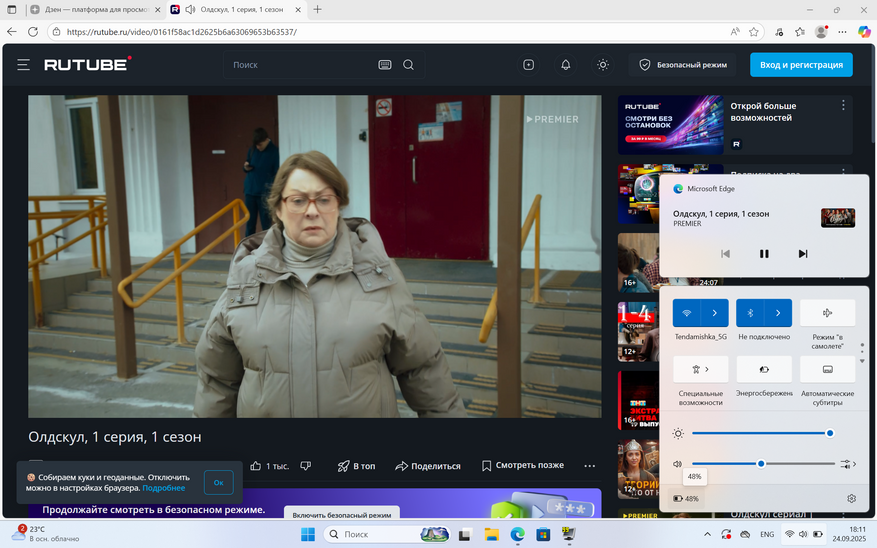This screenshot has height=548, width=877.
Task: Open a new browser tab
Action: [x=317, y=10]
